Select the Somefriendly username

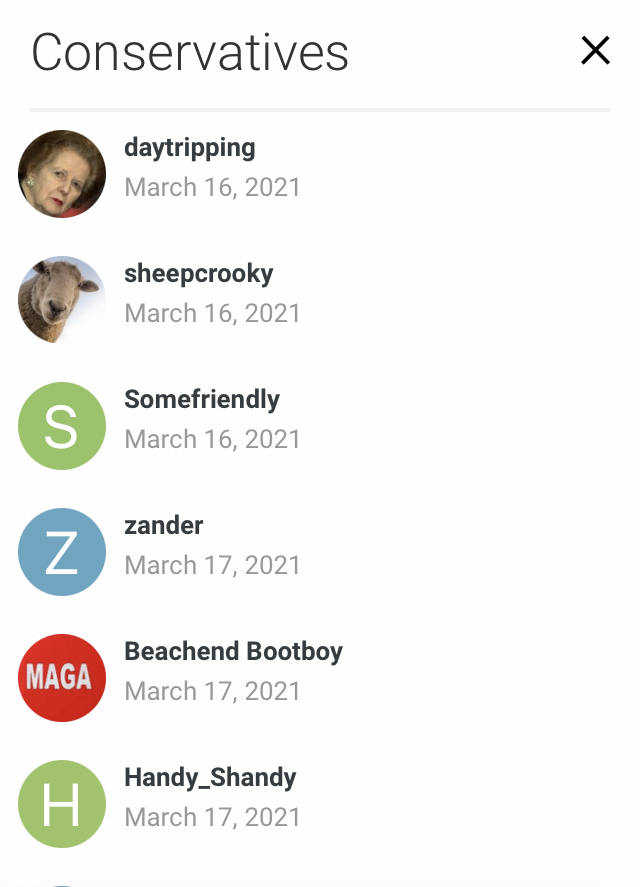click(202, 399)
